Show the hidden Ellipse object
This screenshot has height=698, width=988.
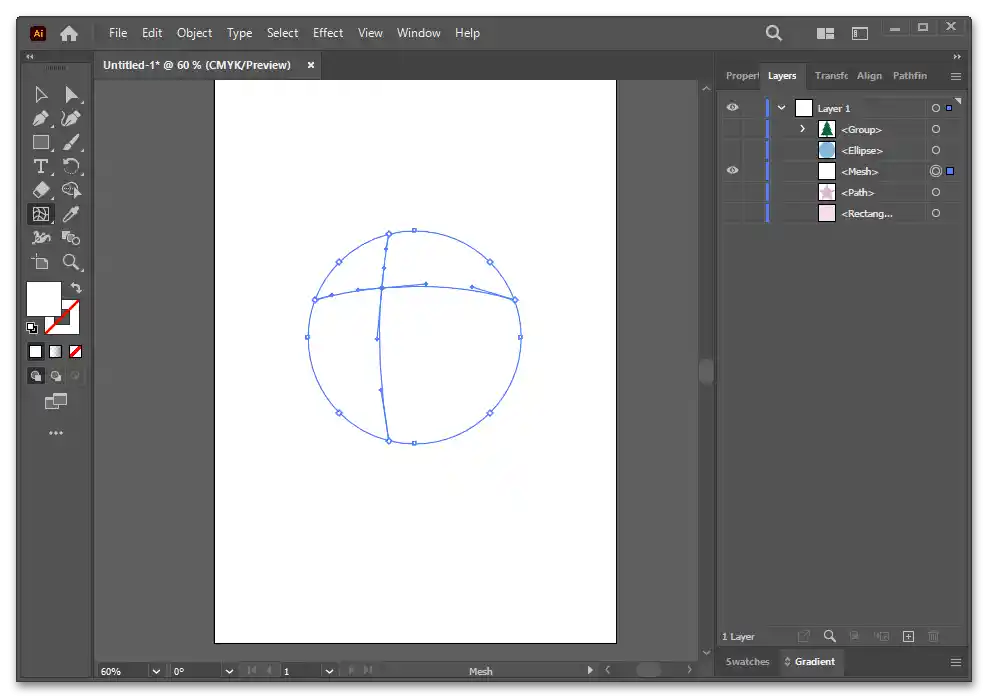click(x=733, y=150)
